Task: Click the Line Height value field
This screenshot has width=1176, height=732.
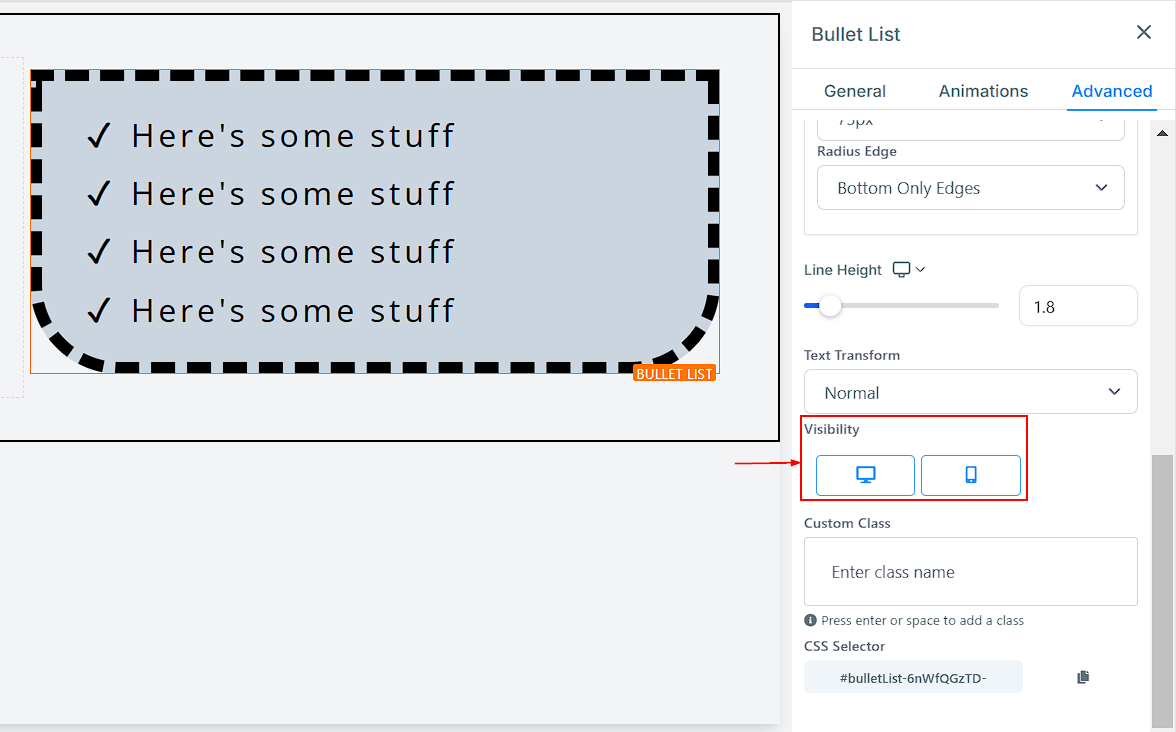Action: click(1077, 307)
